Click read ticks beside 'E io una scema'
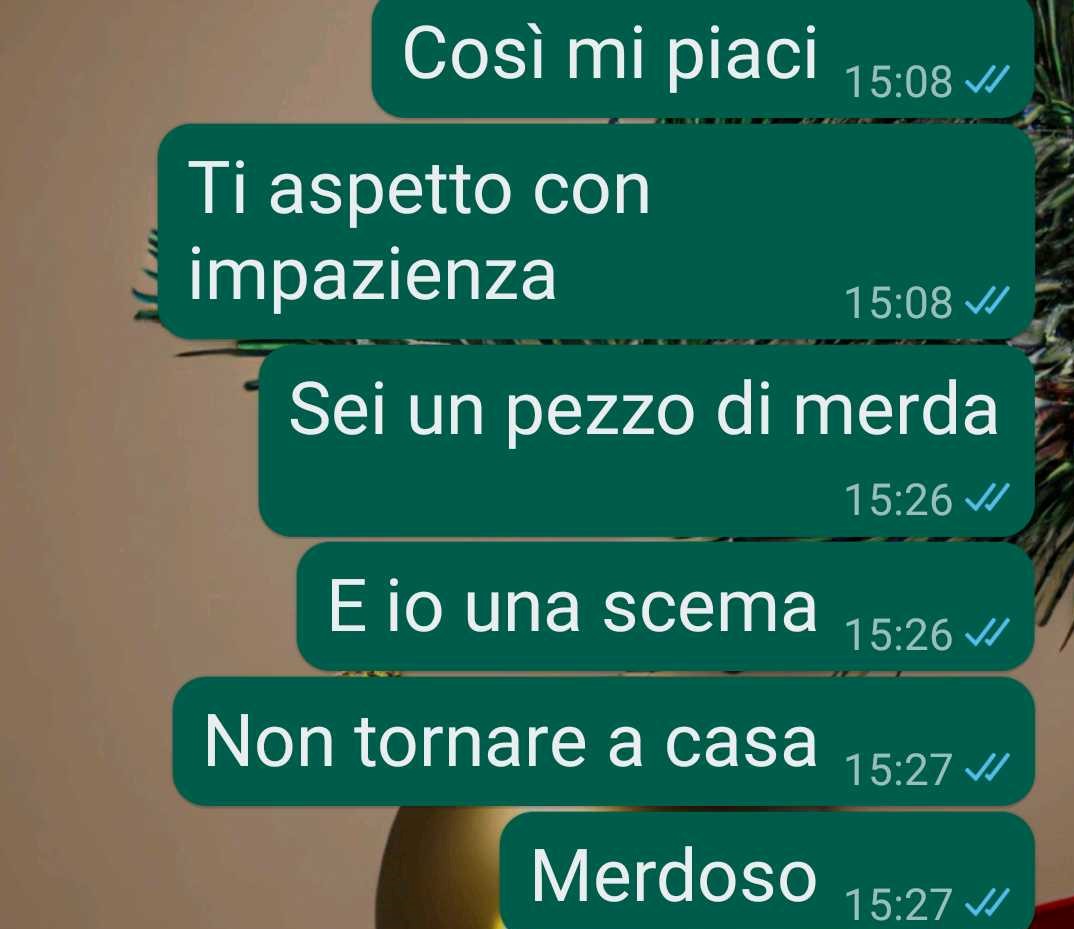Image resolution: width=1074 pixels, height=929 pixels. pyautogui.click(x=986, y=634)
